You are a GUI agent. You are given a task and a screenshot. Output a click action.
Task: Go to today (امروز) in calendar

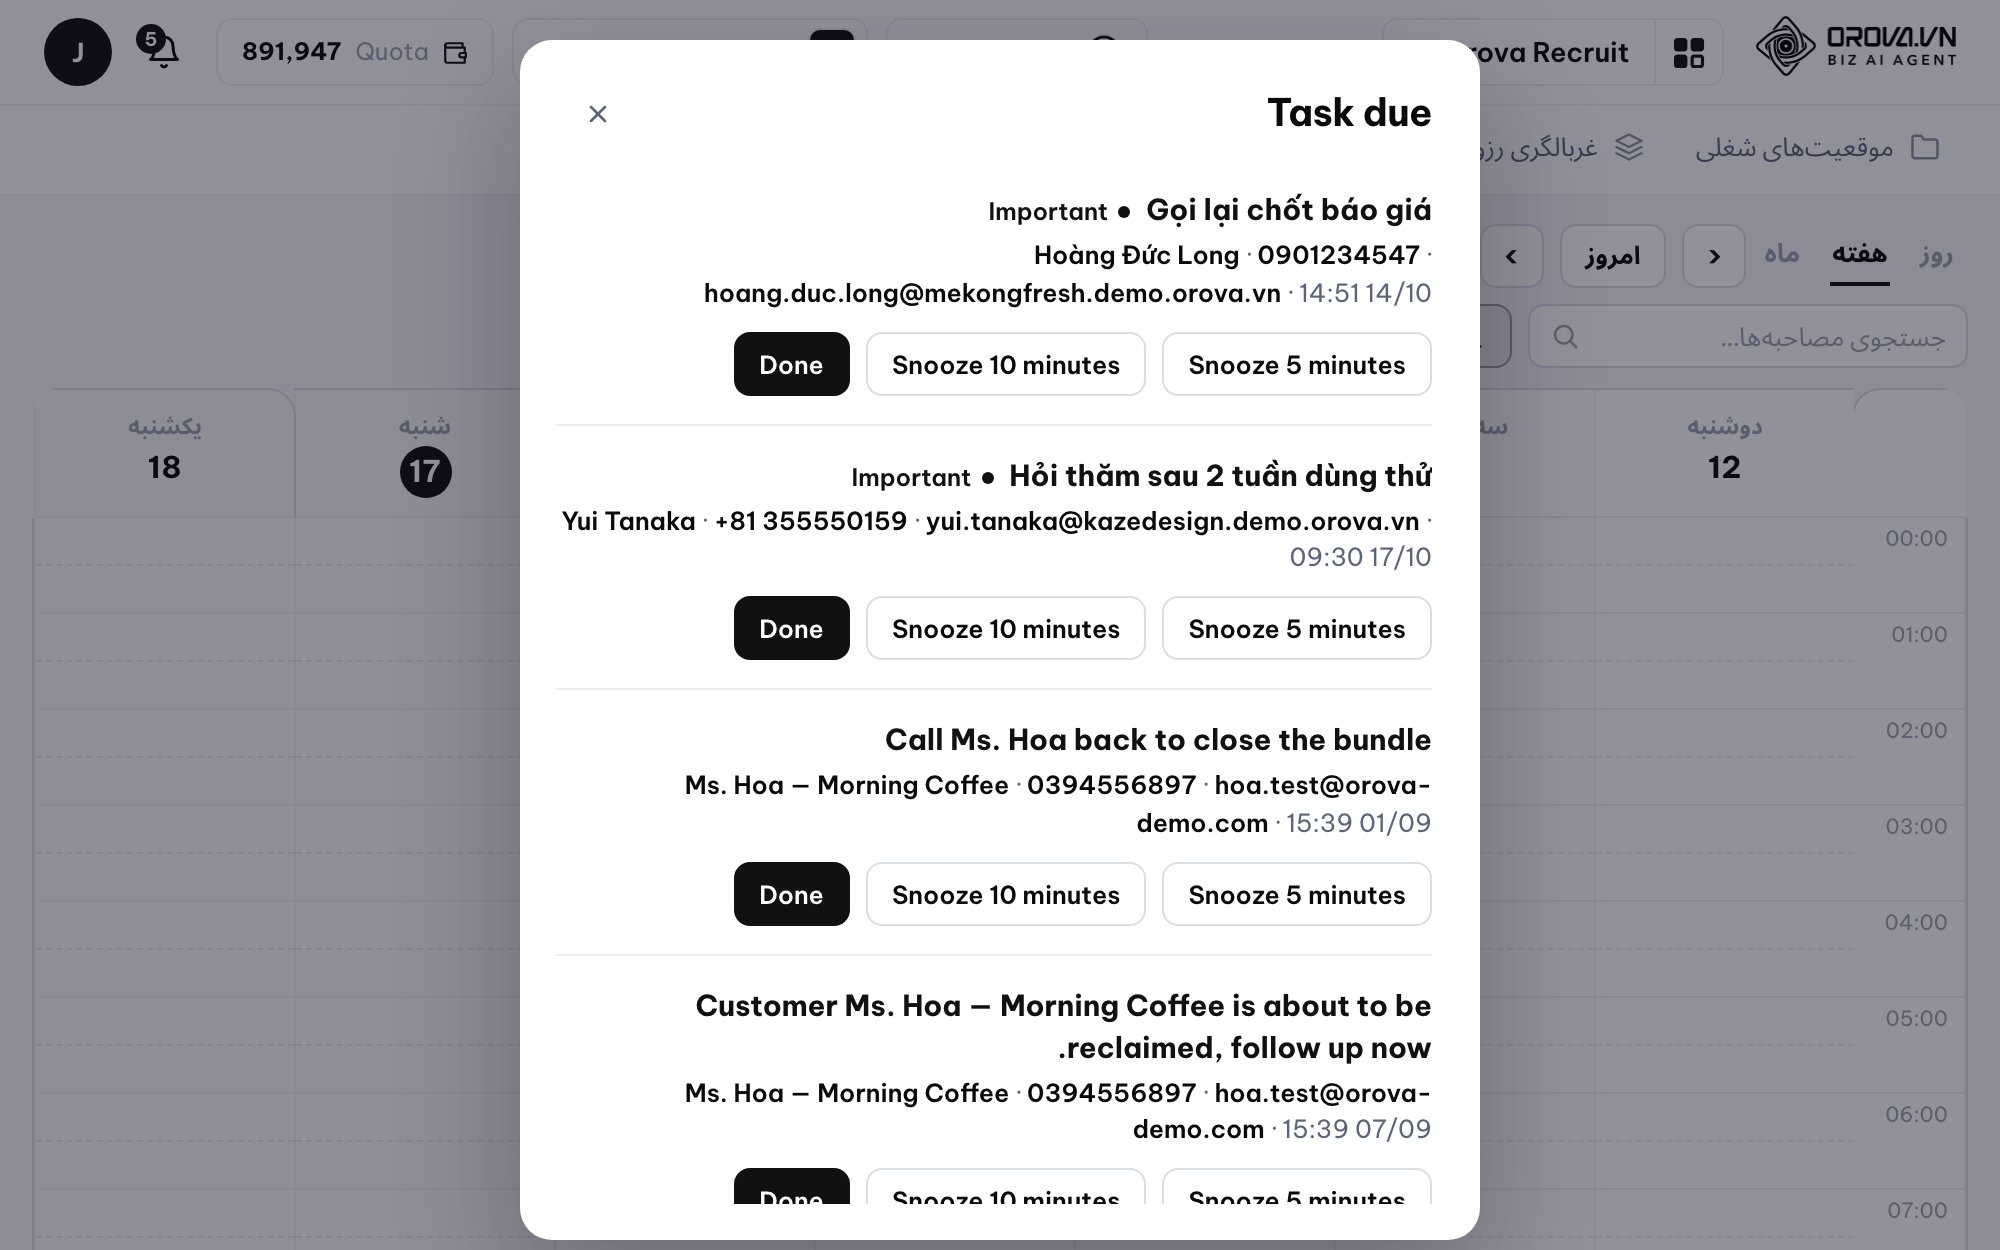click(x=1612, y=256)
